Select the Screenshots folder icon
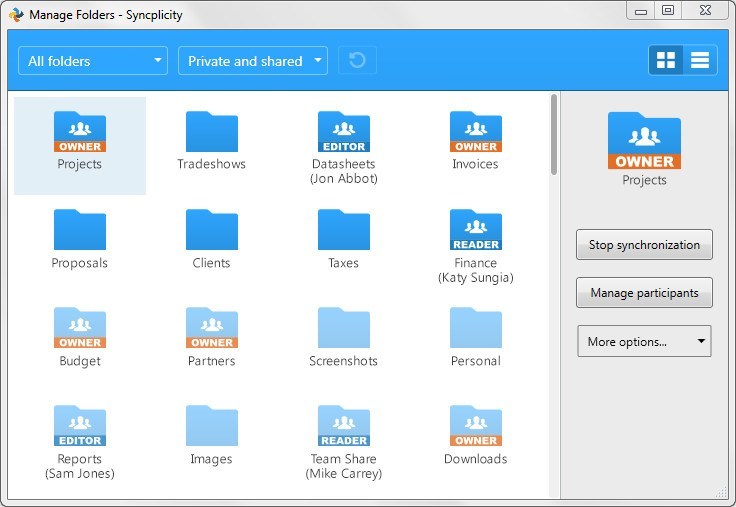This screenshot has width=736, height=507. pyautogui.click(x=344, y=328)
